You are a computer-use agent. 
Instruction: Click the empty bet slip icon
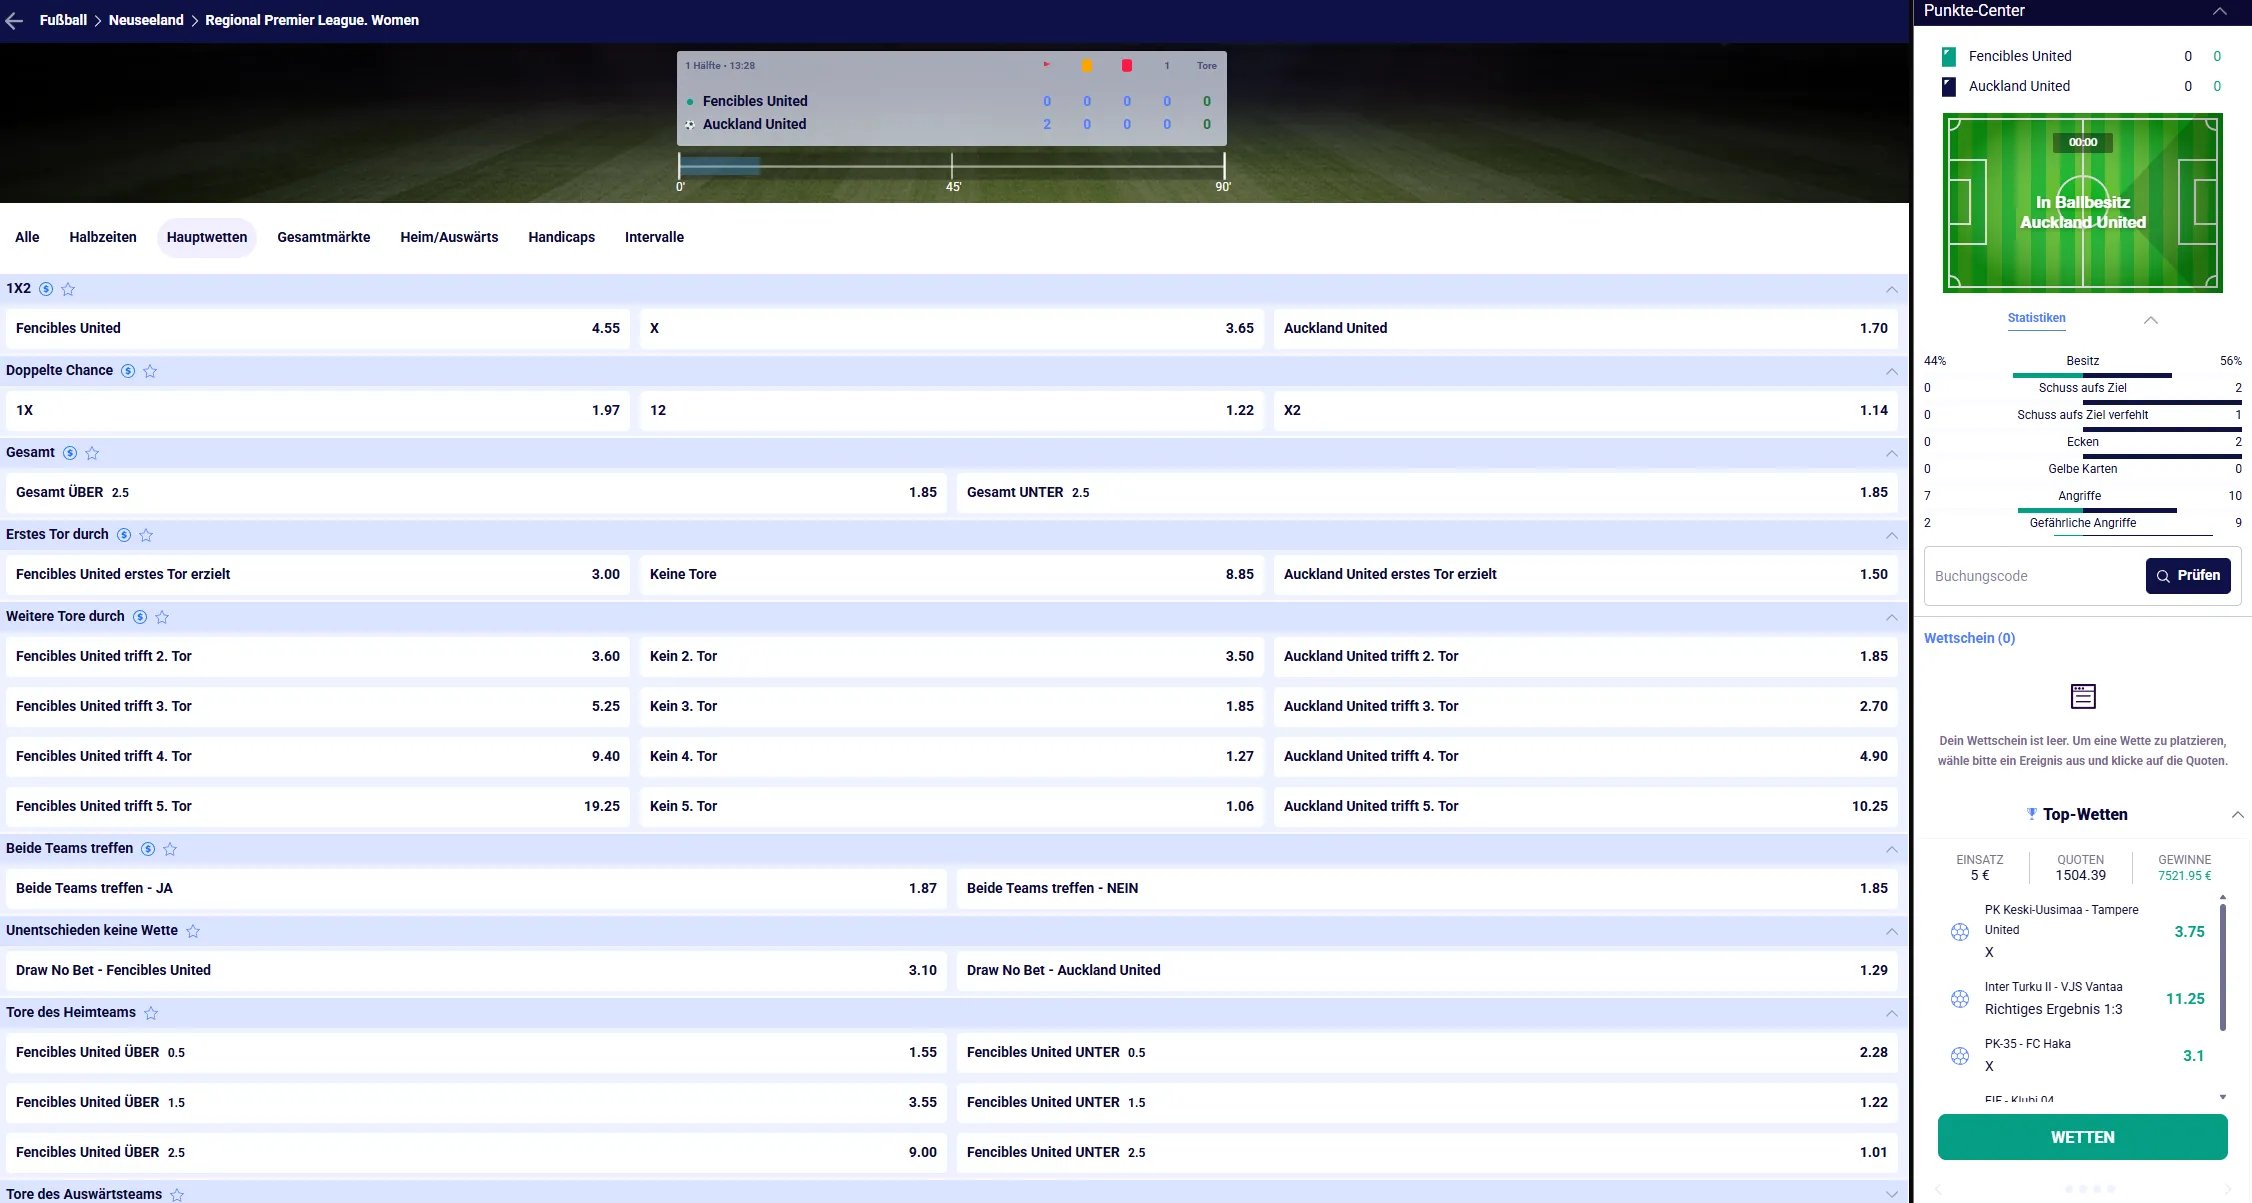pos(2083,696)
